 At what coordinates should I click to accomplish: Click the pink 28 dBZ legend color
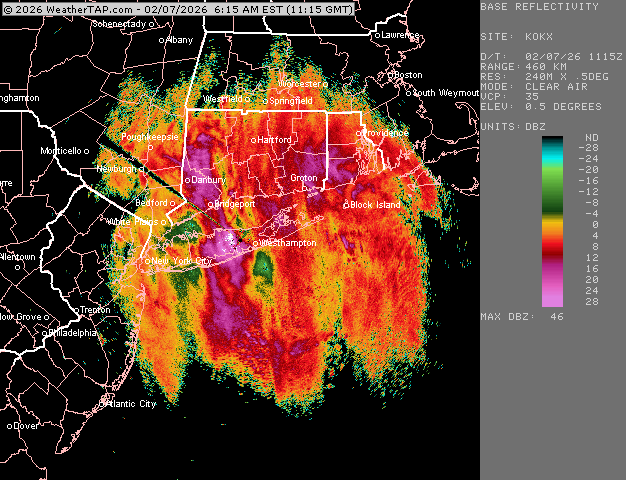pyautogui.click(x=552, y=297)
